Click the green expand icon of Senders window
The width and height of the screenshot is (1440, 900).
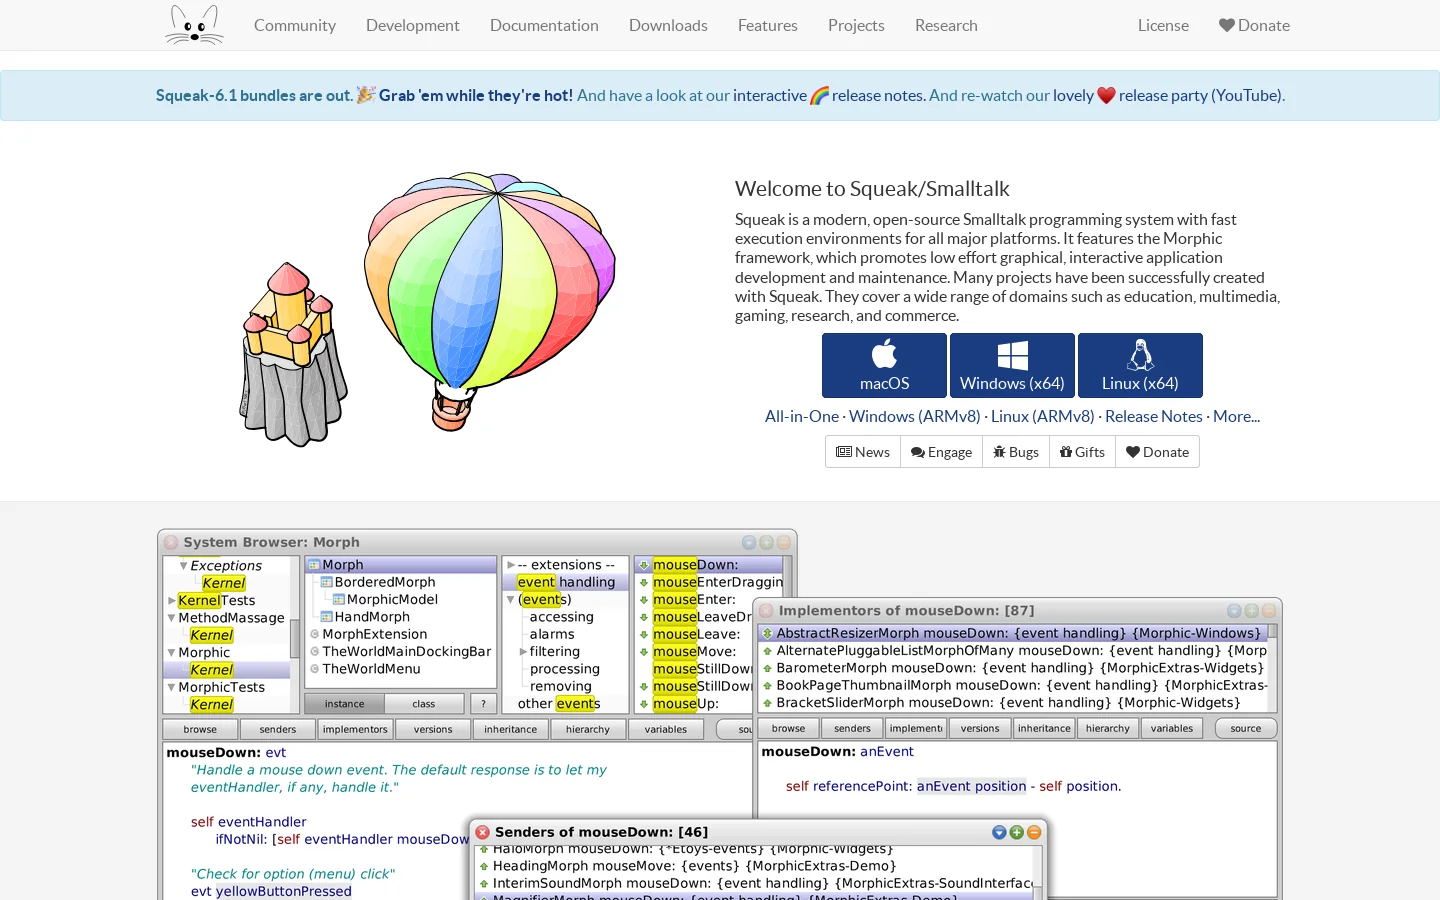tap(1017, 832)
